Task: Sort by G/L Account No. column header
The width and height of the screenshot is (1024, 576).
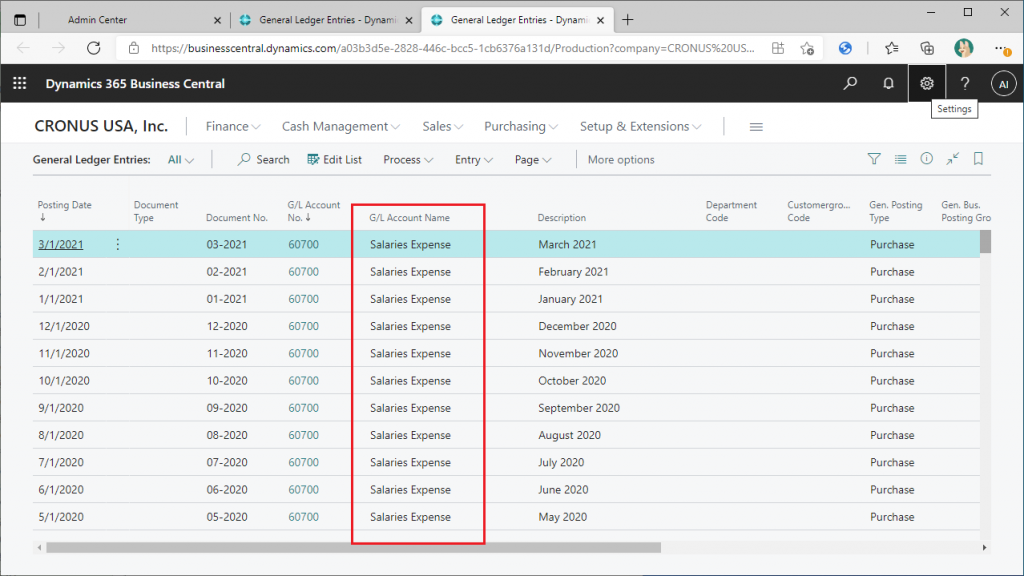Action: click(x=313, y=210)
